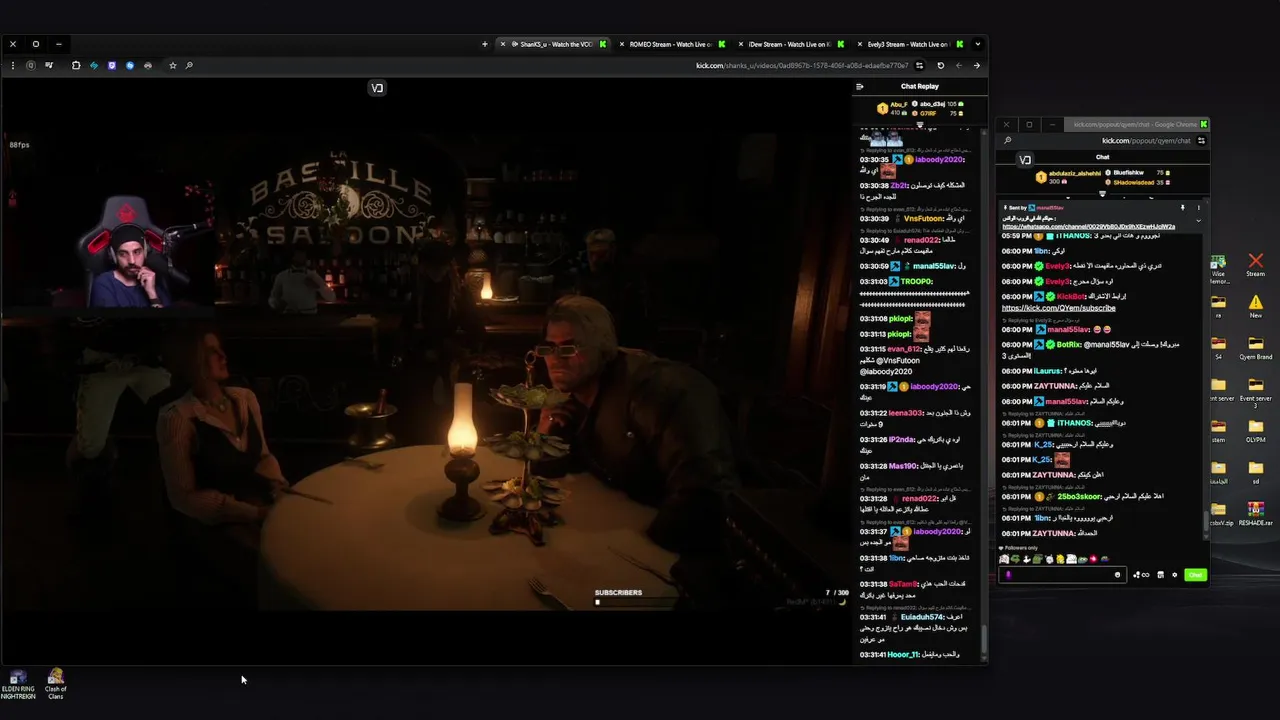Click the Kick logo badge above video

(x=377, y=88)
